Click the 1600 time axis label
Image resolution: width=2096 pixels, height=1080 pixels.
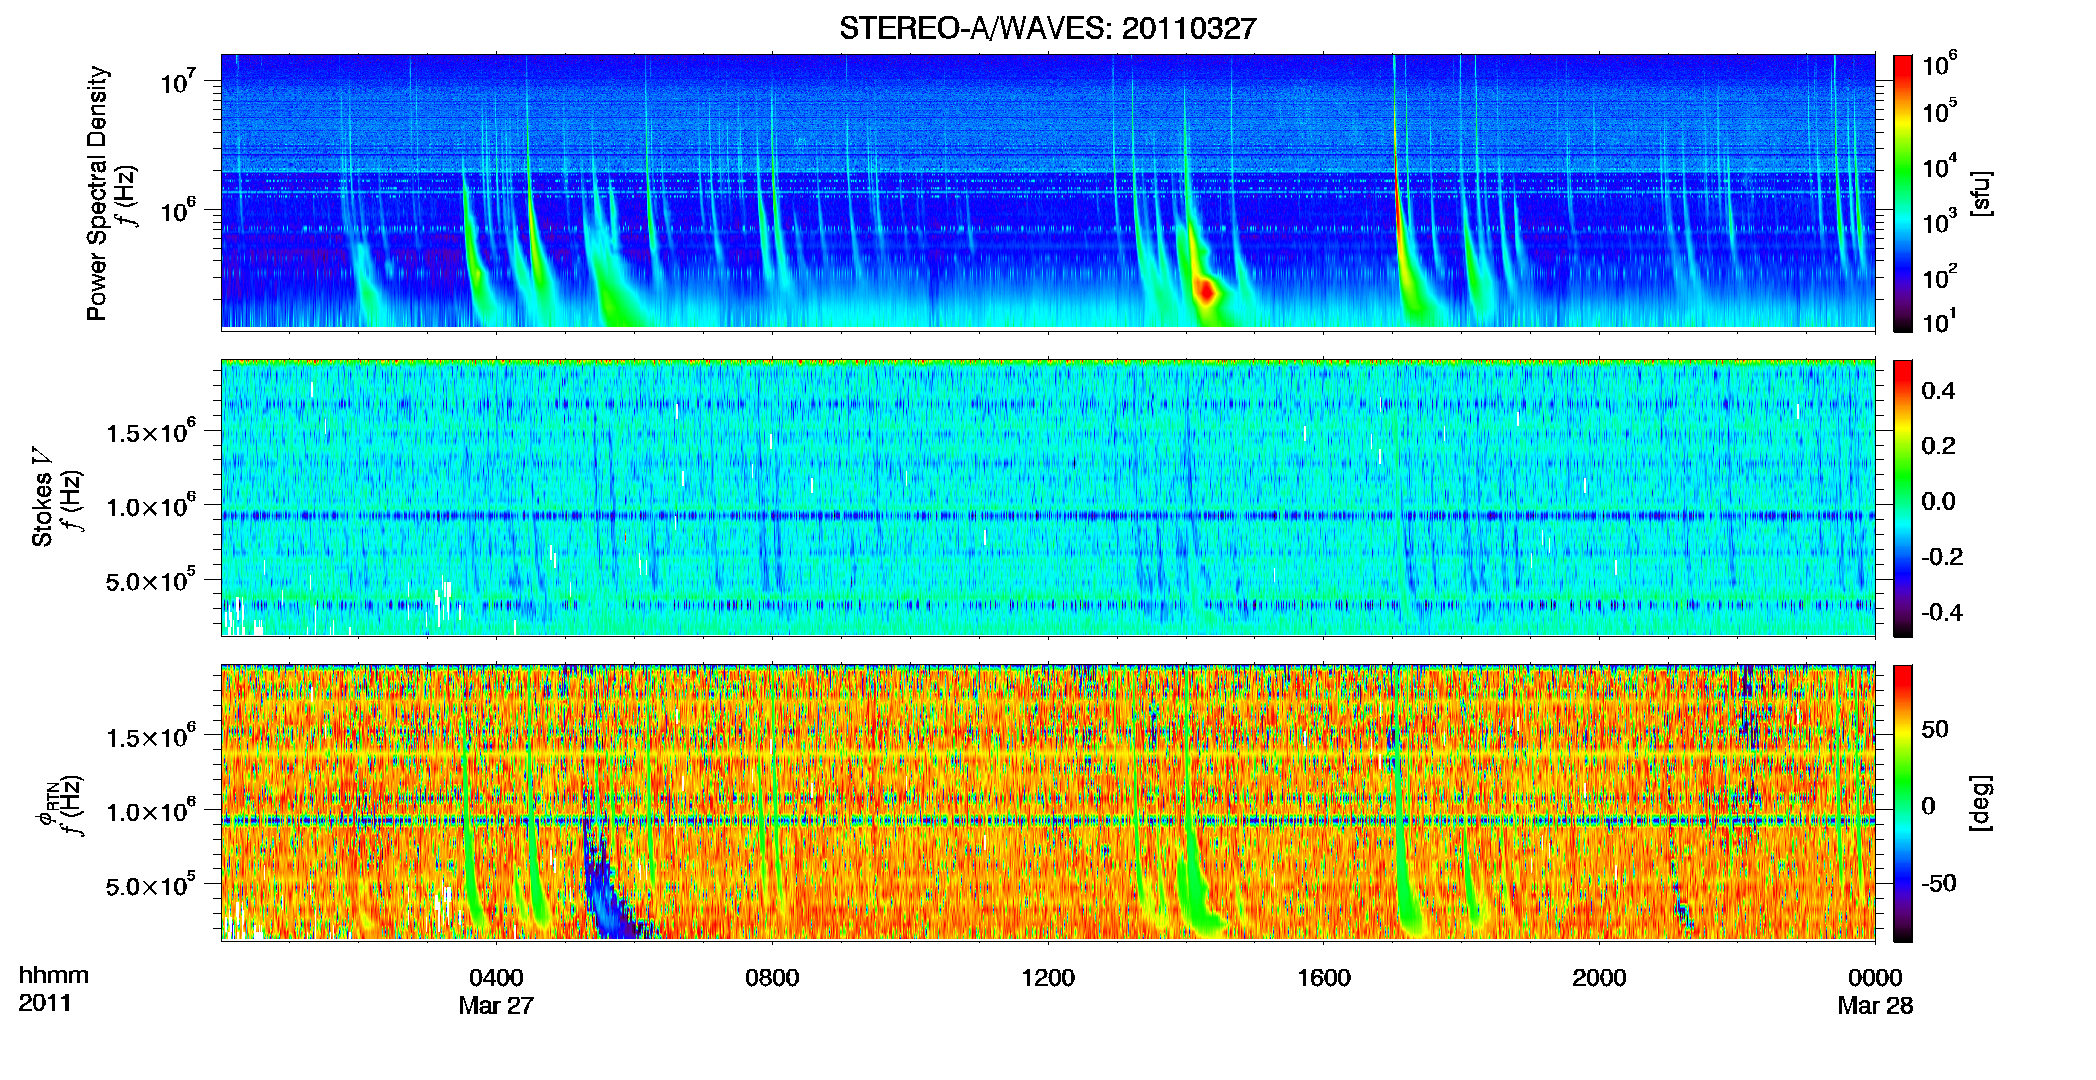click(1324, 978)
